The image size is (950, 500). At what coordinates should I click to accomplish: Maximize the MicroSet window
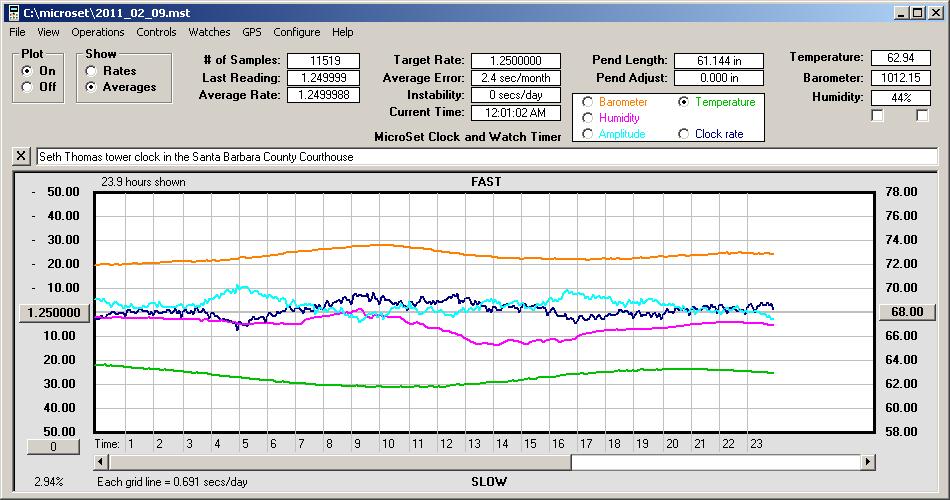pyautogui.click(x=917, y=12)
